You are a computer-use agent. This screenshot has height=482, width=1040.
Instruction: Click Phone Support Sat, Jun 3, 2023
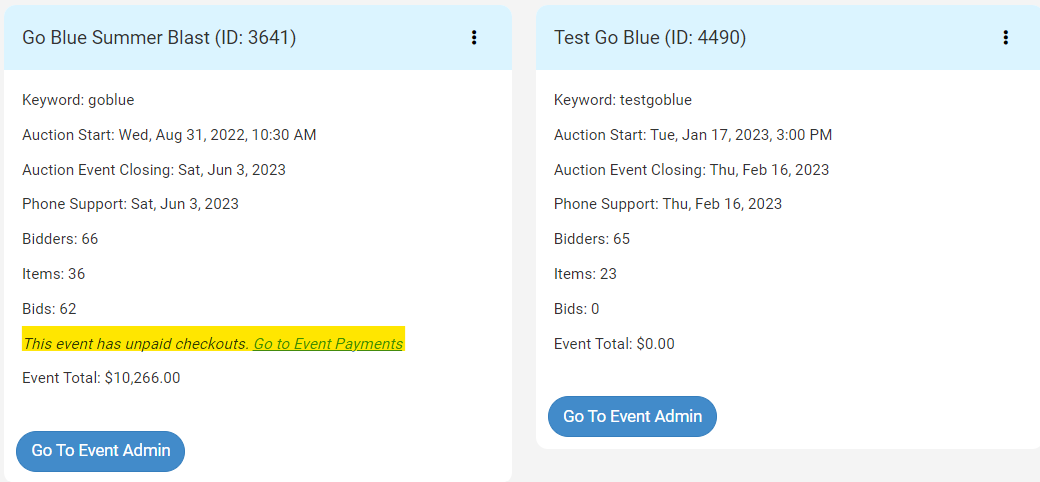[130, 204]
